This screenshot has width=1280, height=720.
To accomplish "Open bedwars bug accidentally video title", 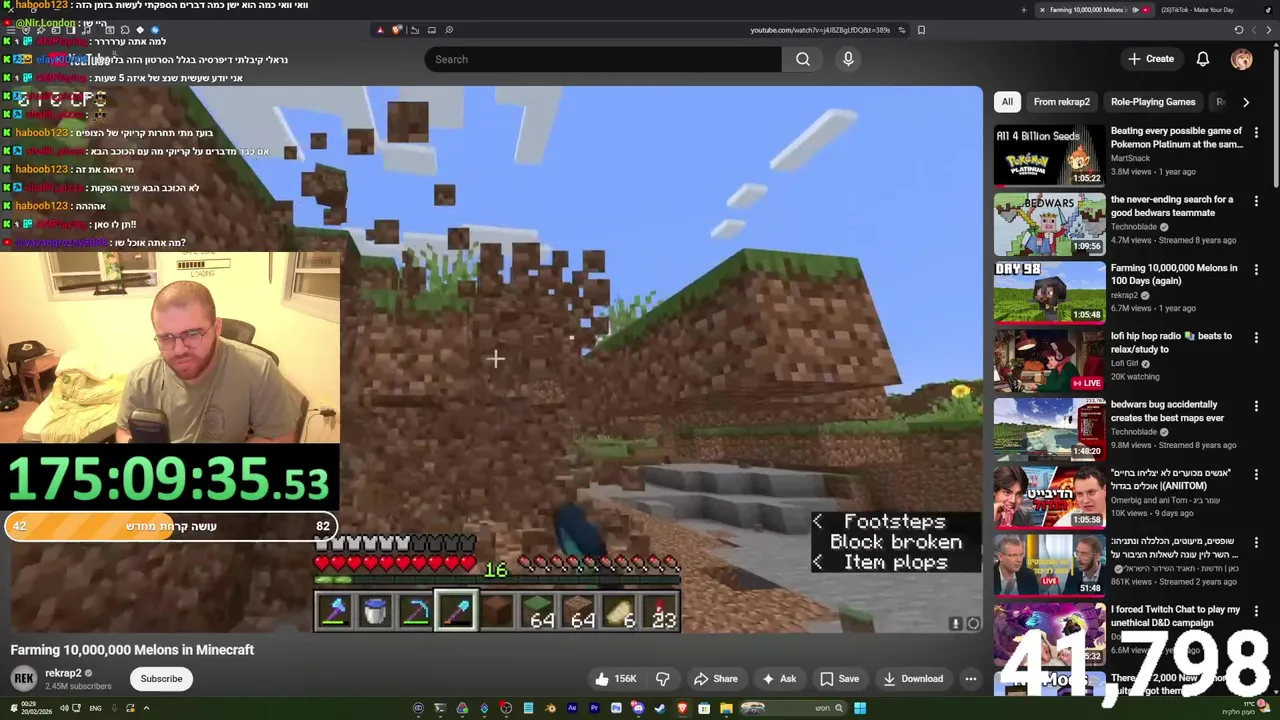I will (x=1167, y=411).
